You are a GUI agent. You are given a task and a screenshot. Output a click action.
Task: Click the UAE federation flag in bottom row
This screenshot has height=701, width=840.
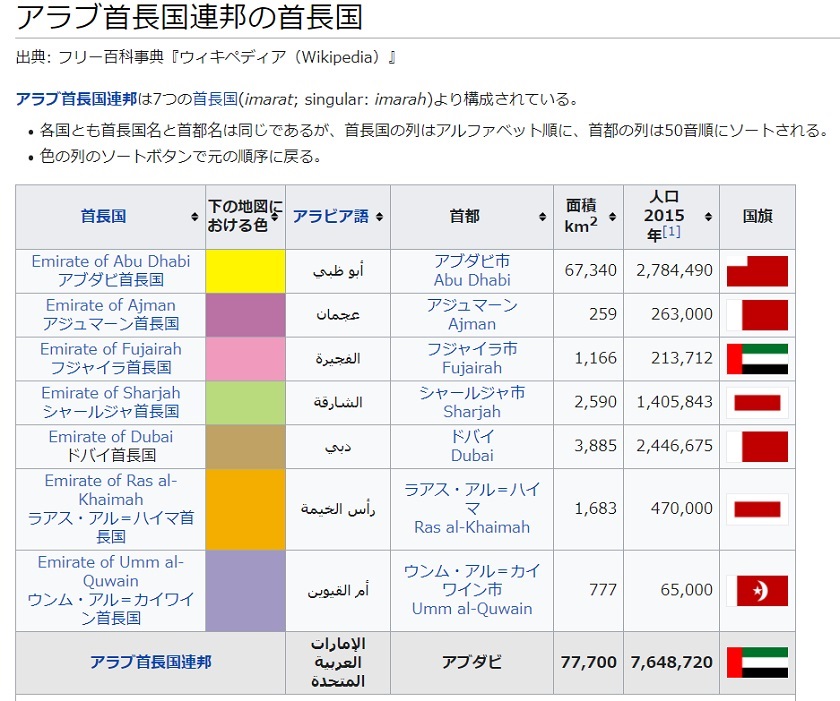pos(757,663)
